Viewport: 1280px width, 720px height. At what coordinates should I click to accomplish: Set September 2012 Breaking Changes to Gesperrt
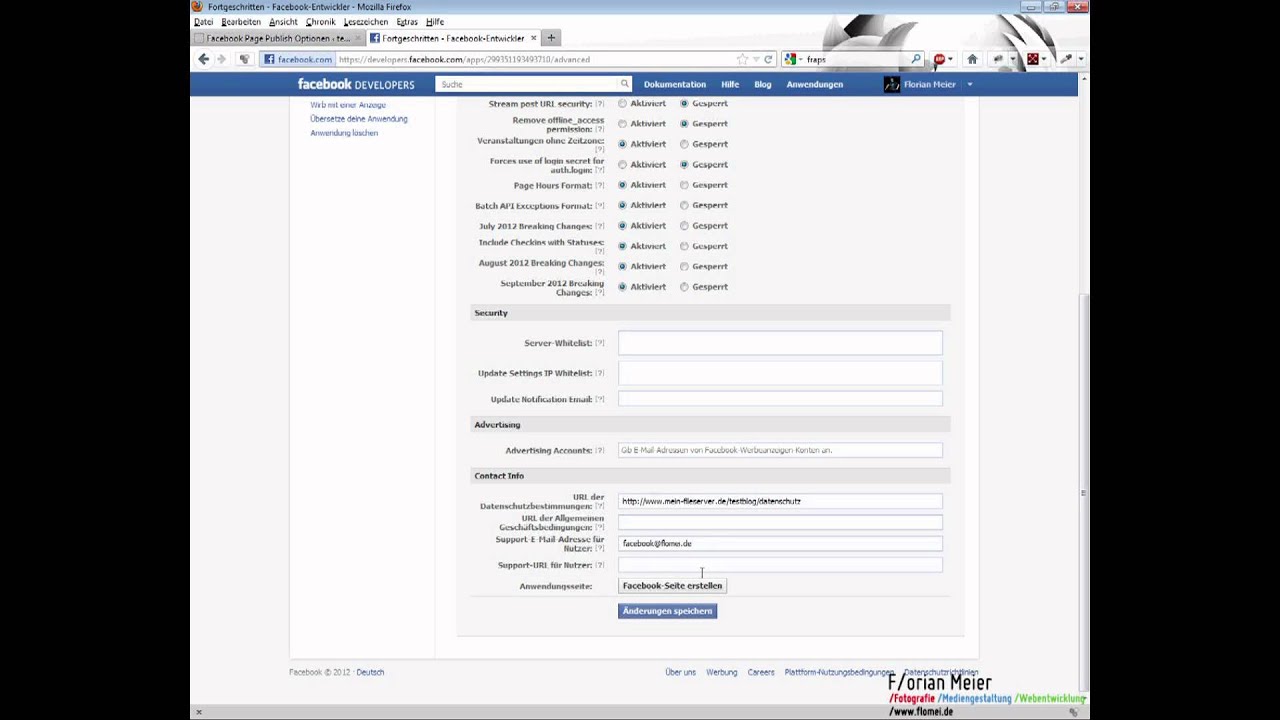click(684, 287)
